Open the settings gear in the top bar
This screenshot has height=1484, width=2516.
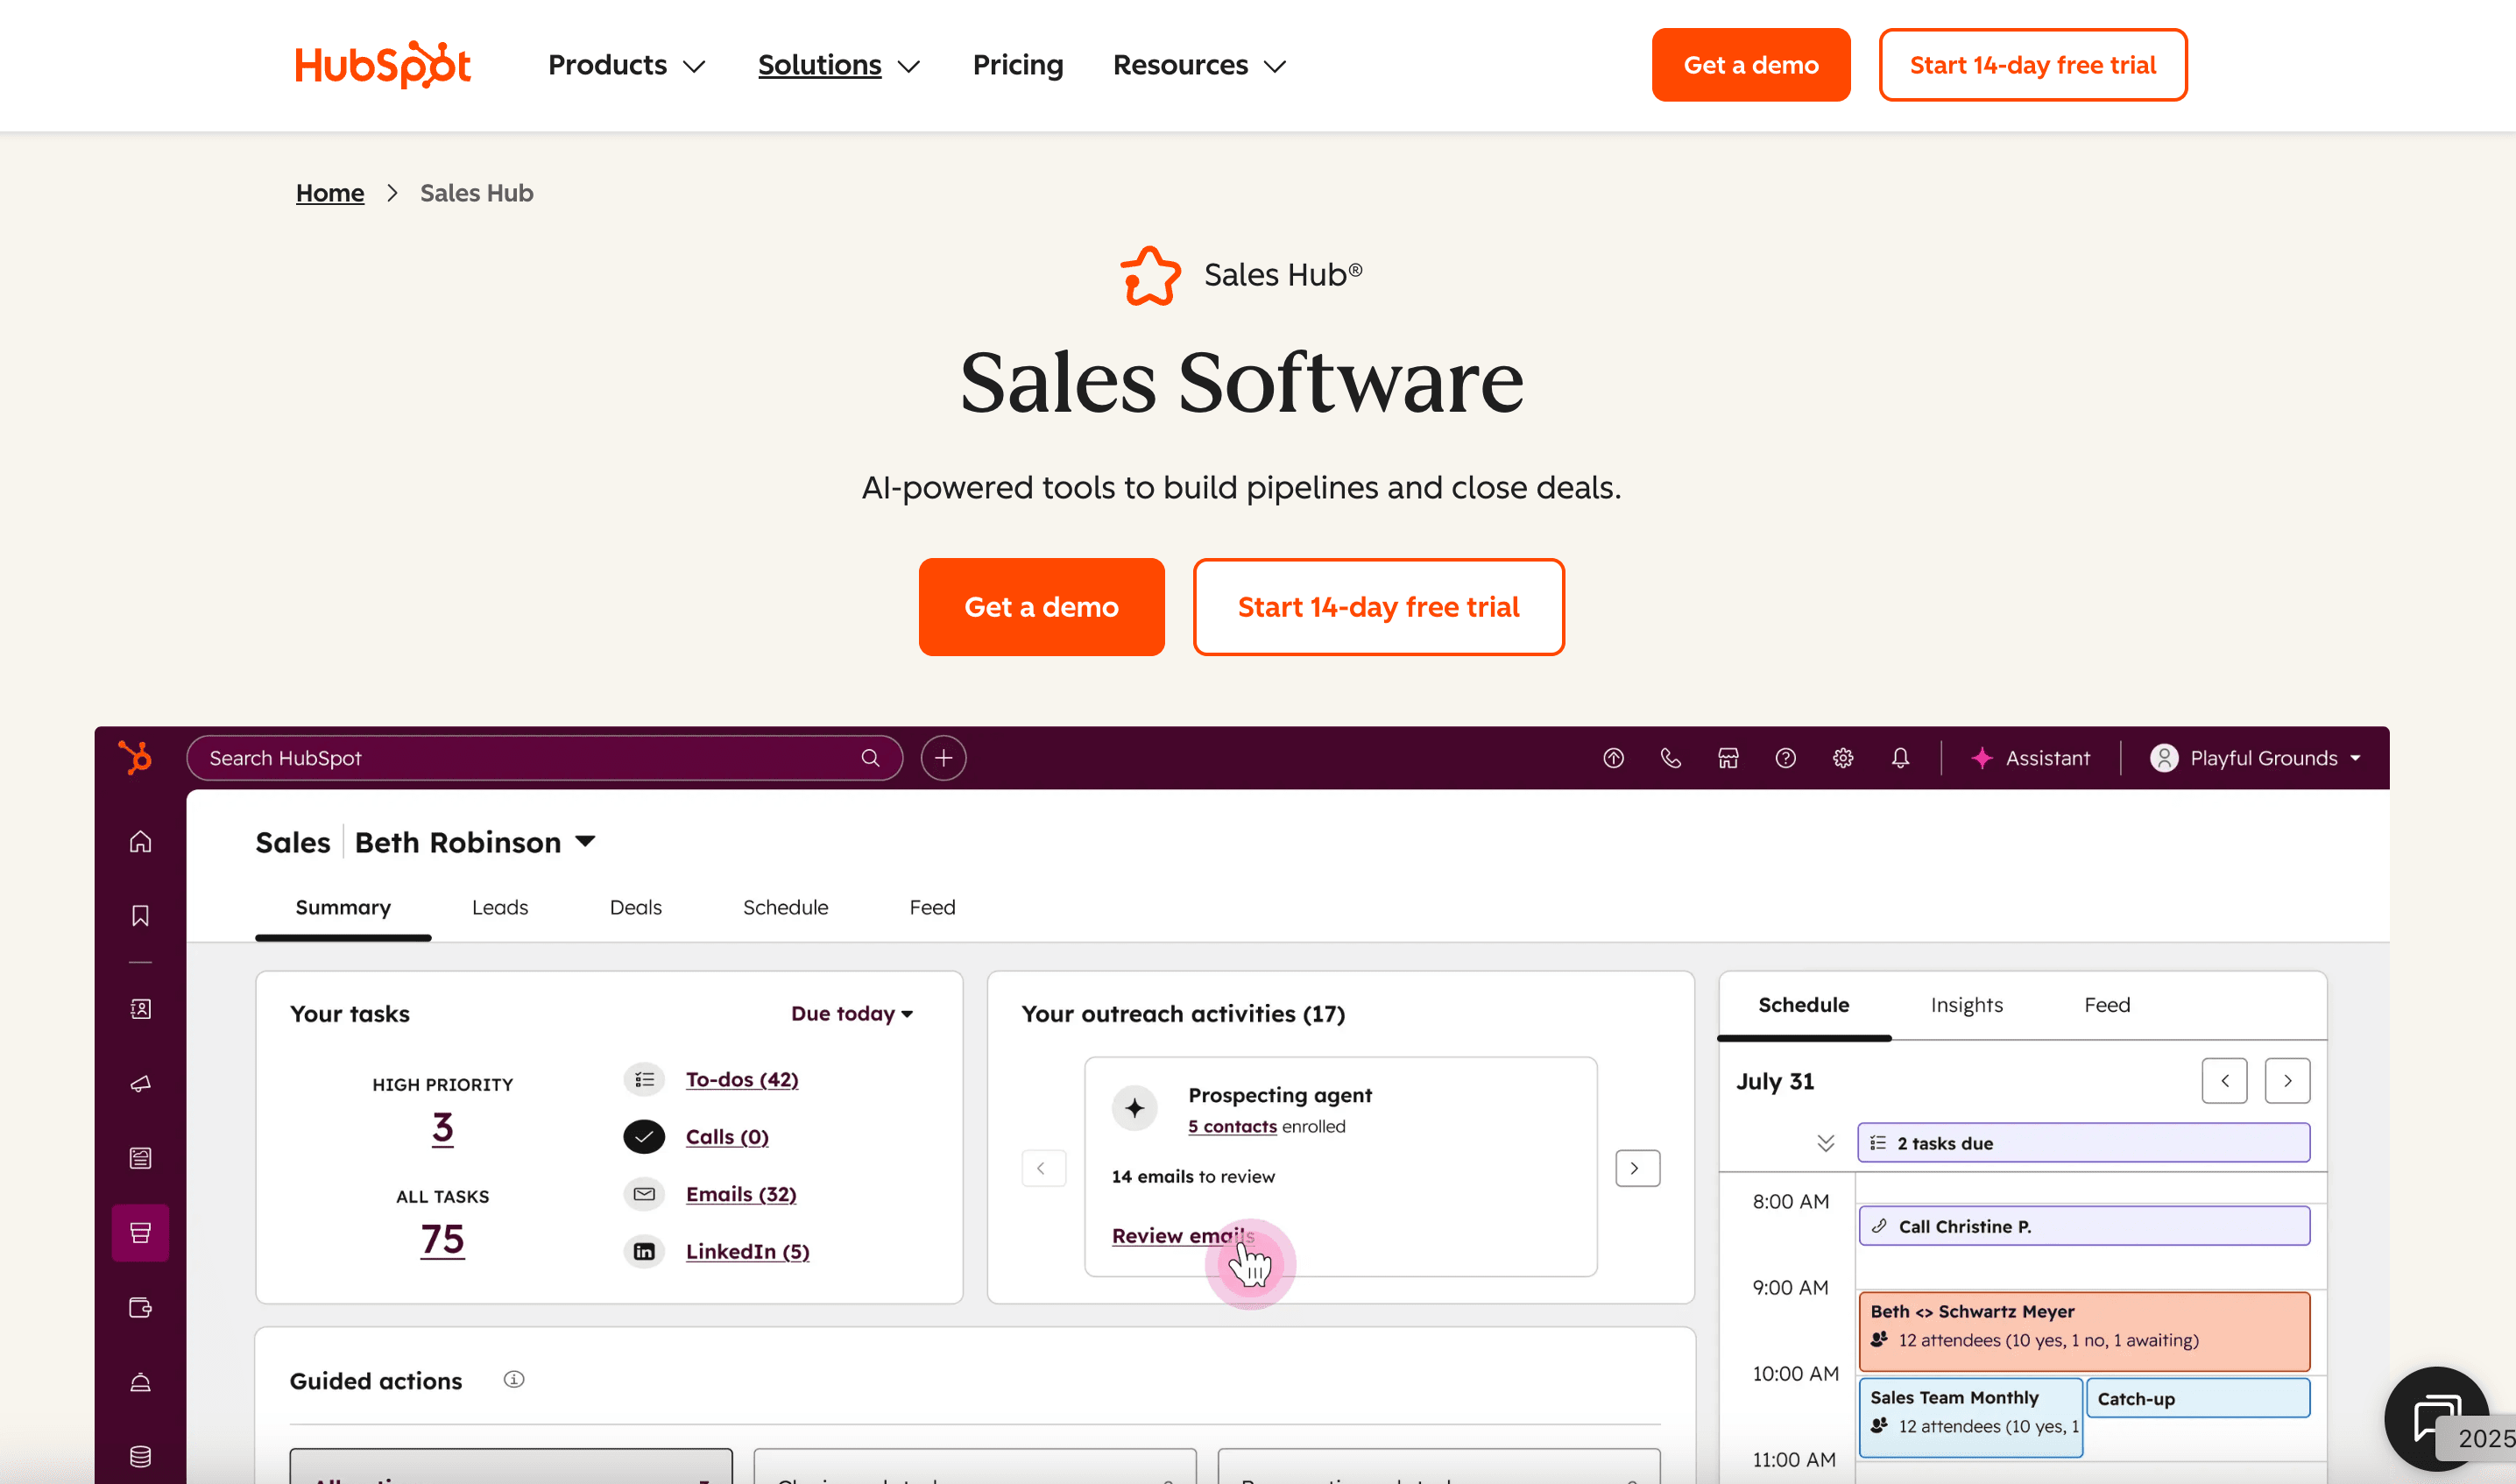click(x=1843, y=758)
